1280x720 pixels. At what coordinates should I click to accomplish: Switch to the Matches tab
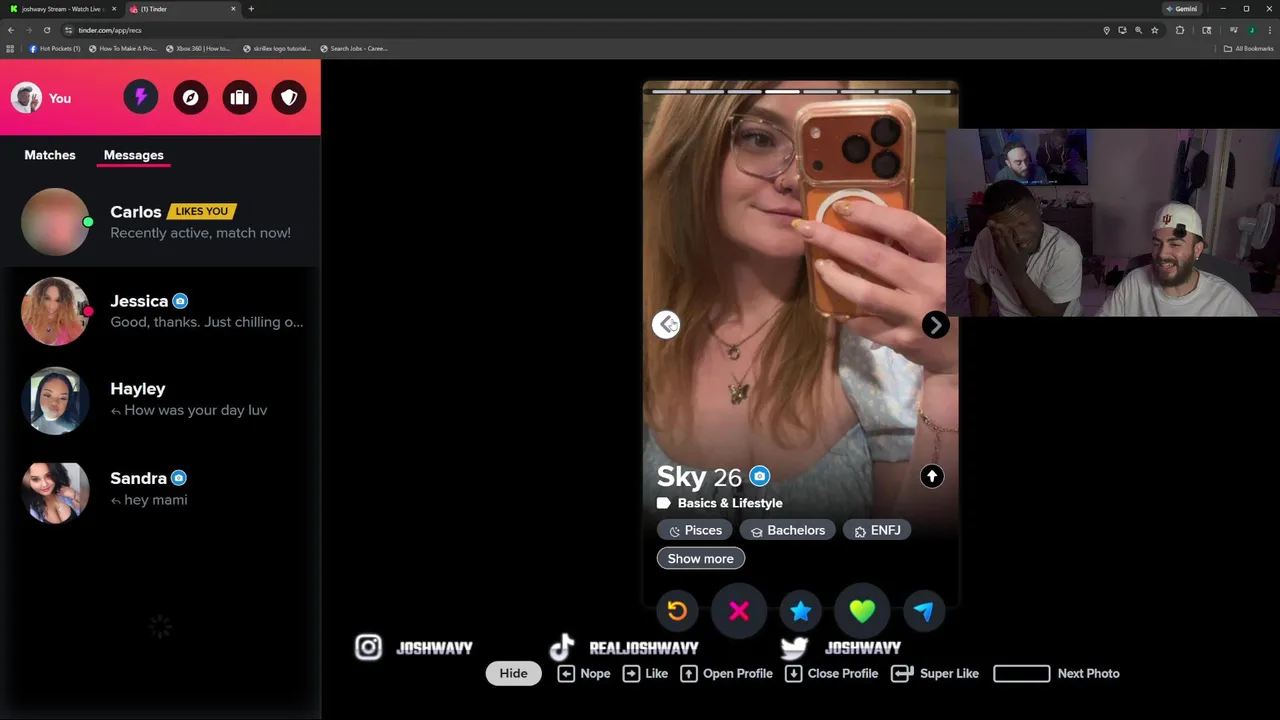coord(50,155)
